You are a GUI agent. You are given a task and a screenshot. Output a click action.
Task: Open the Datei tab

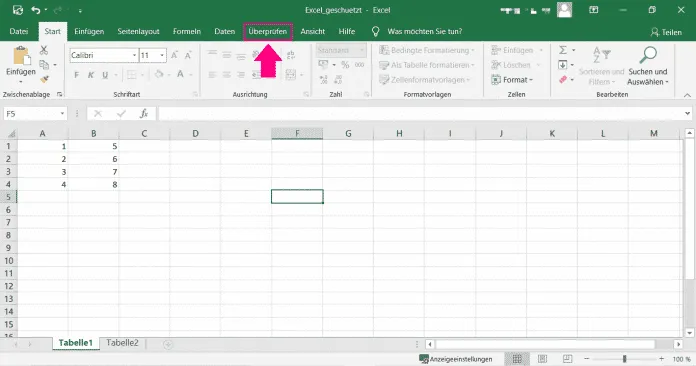tap(19, 31)
